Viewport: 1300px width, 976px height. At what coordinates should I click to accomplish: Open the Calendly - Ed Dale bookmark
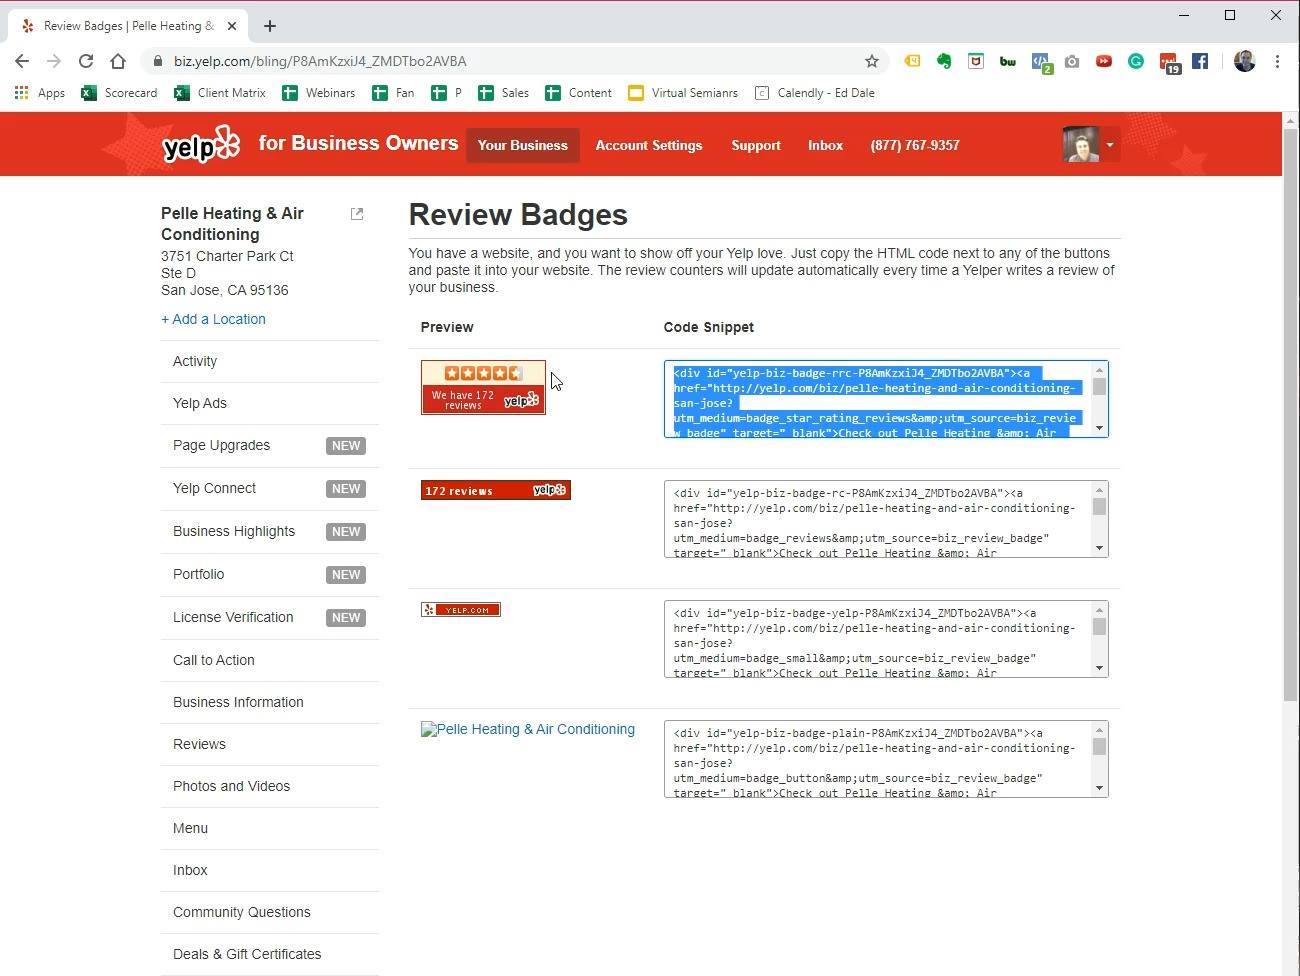point(814,93)
